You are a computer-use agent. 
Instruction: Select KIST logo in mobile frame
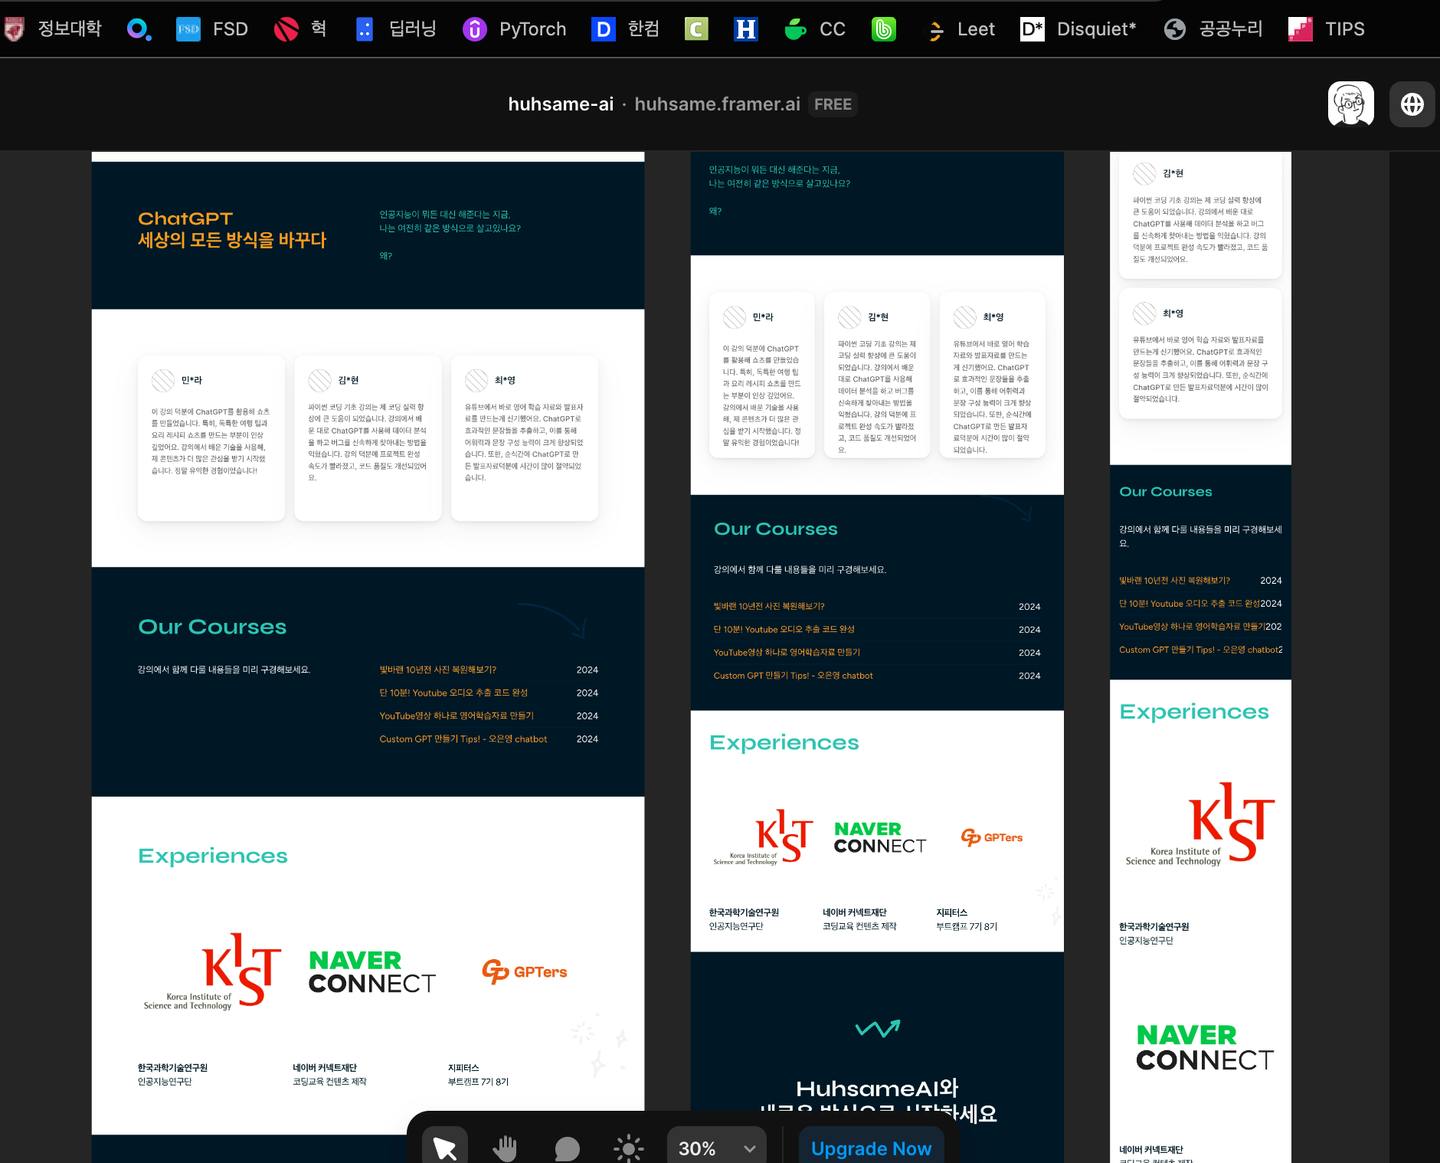1200,824
